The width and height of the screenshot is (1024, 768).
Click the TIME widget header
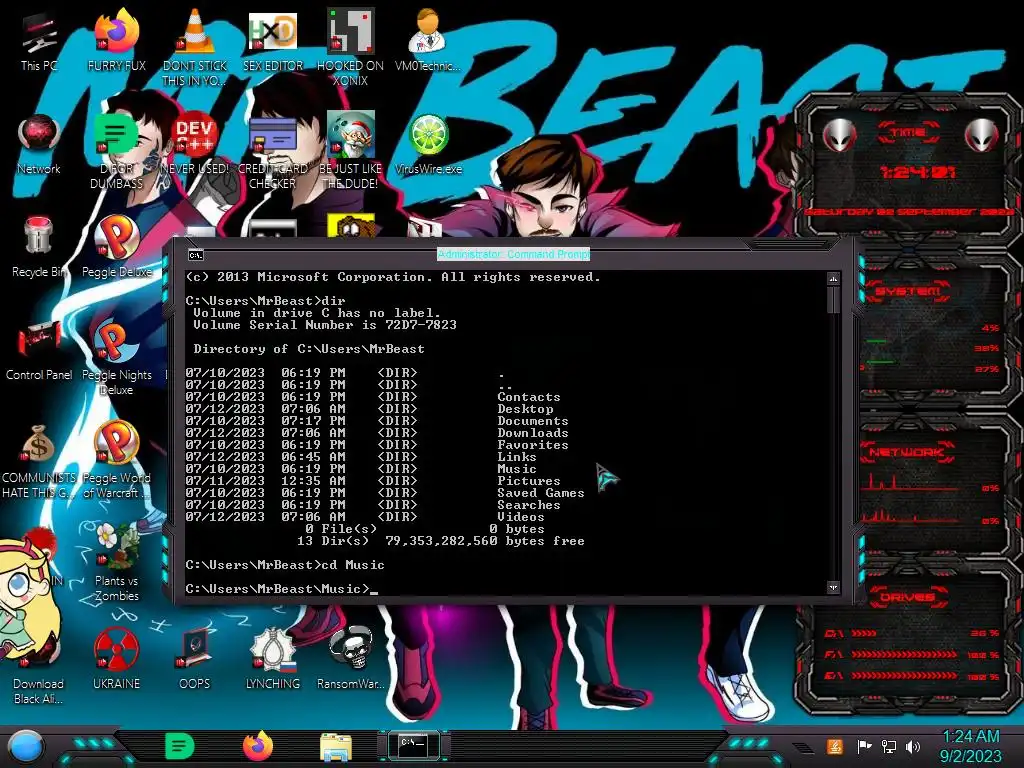coord(908,133)
